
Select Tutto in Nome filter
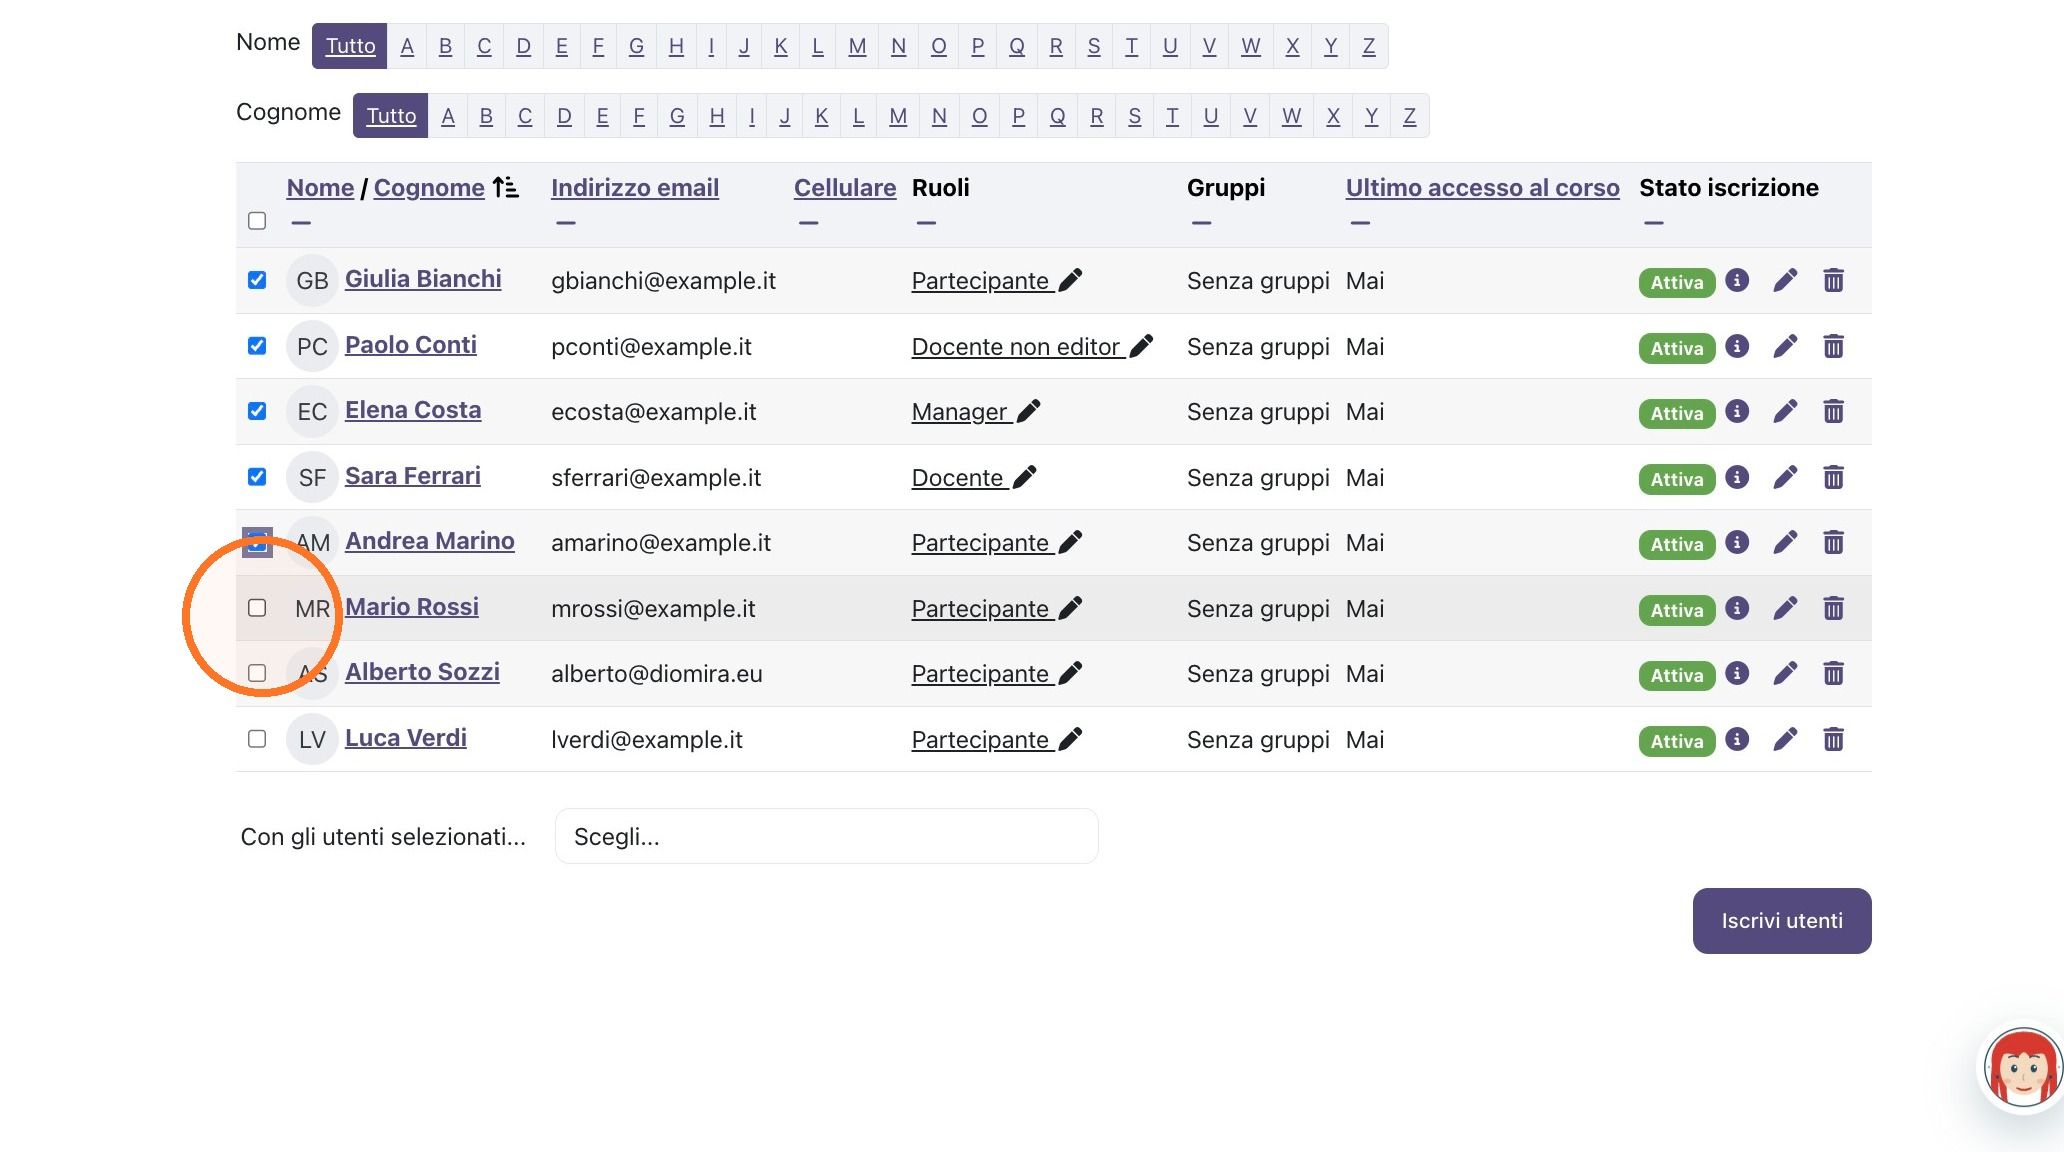click(350, 46)
